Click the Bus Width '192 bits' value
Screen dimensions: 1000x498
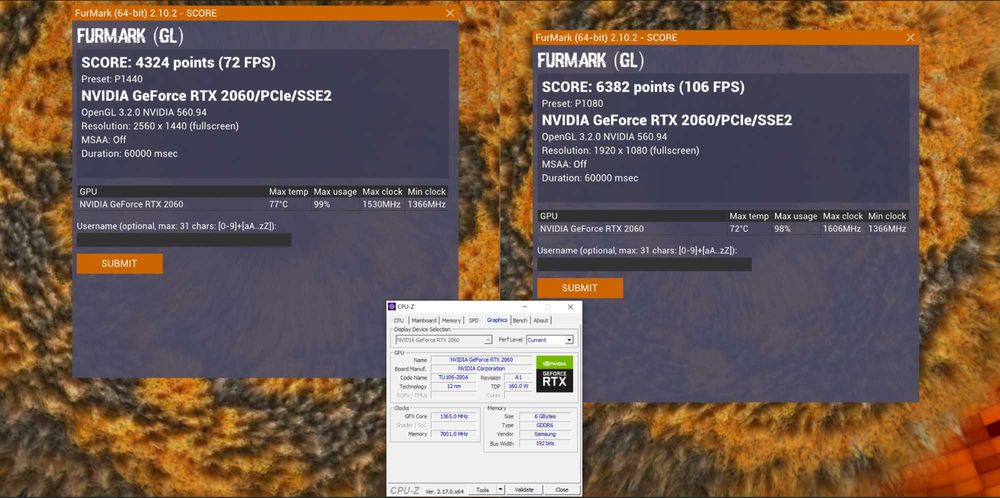point(545,443)
